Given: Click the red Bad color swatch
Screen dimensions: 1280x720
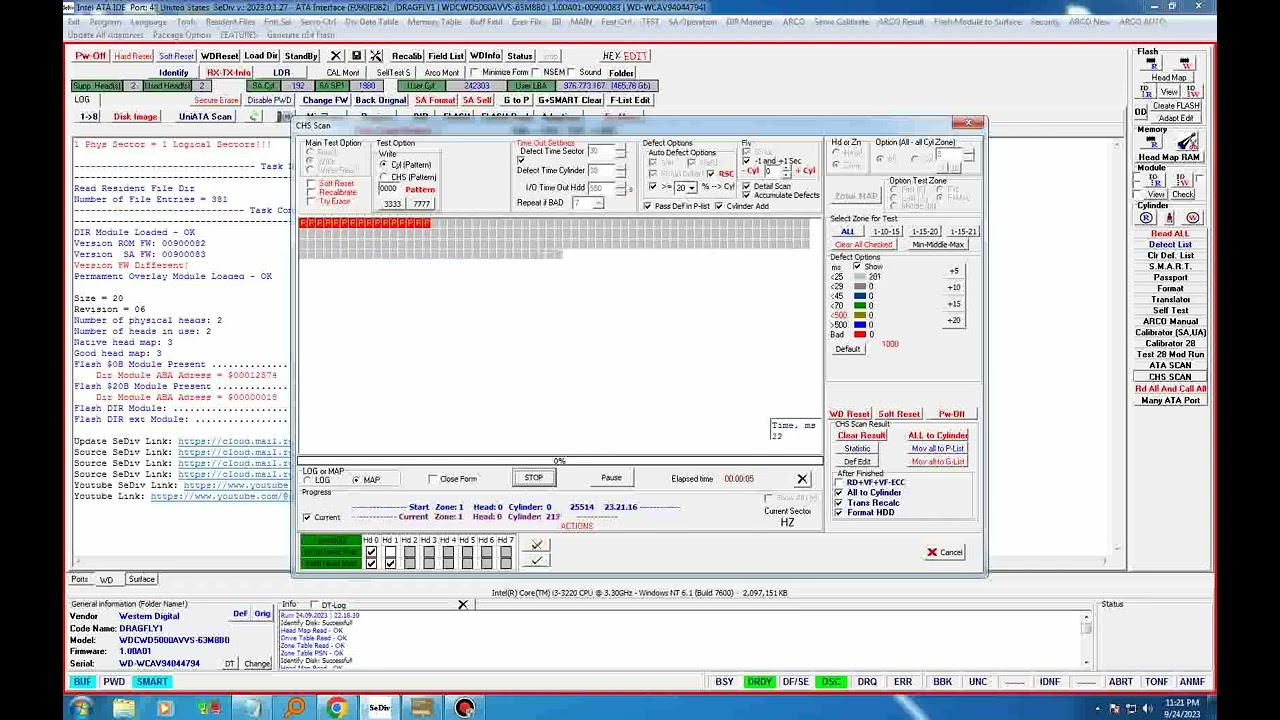Looking at the screenshot, I should (860, 335).
